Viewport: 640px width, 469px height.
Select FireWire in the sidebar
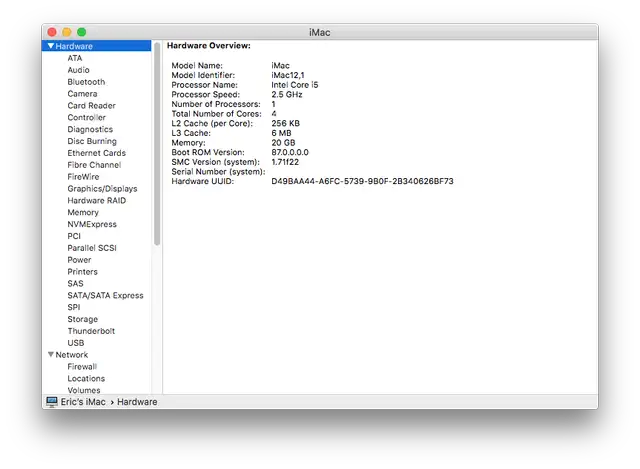[x=83, y=176]
